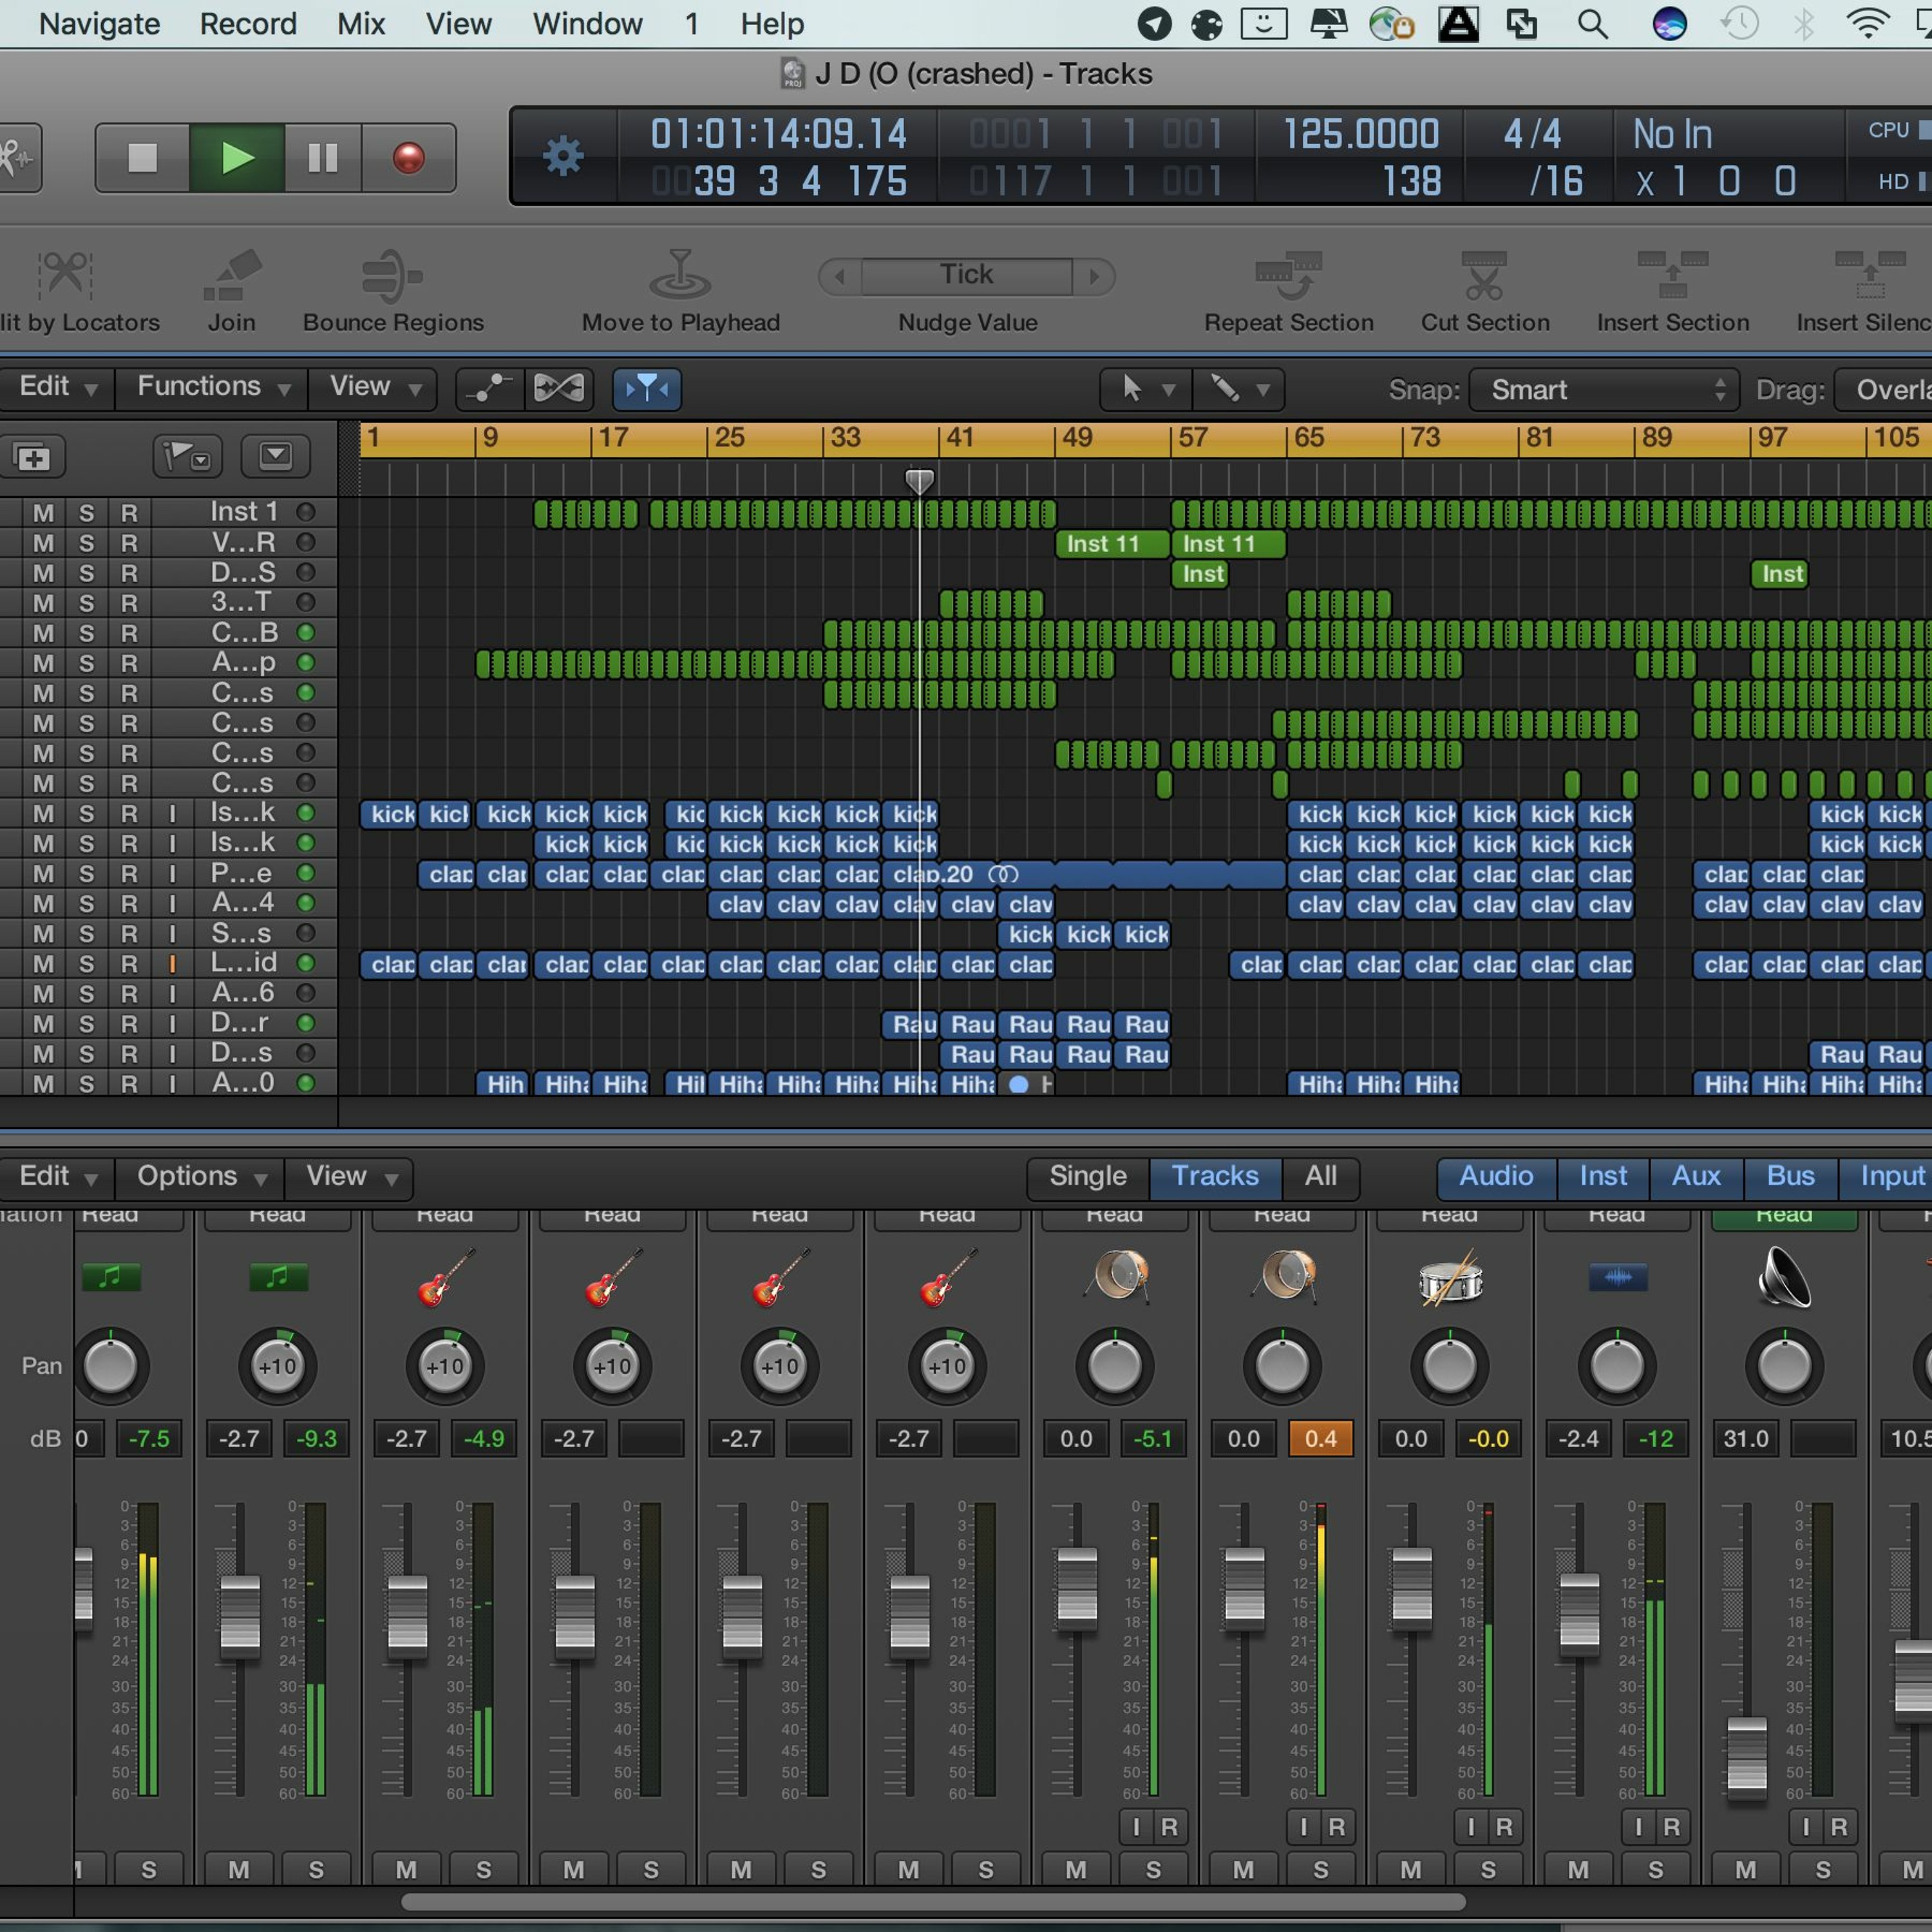
Task: Open the Mix menu
Action: coord(361,23)
